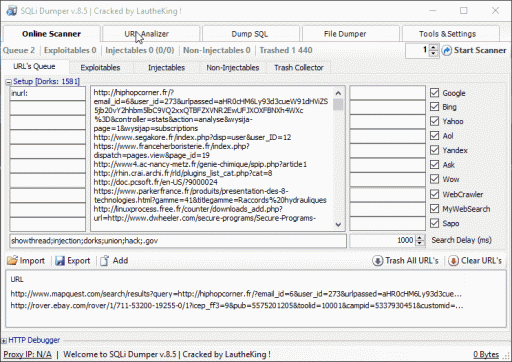
Task: Click the Import folder icon button
Action: coord(26,260)
